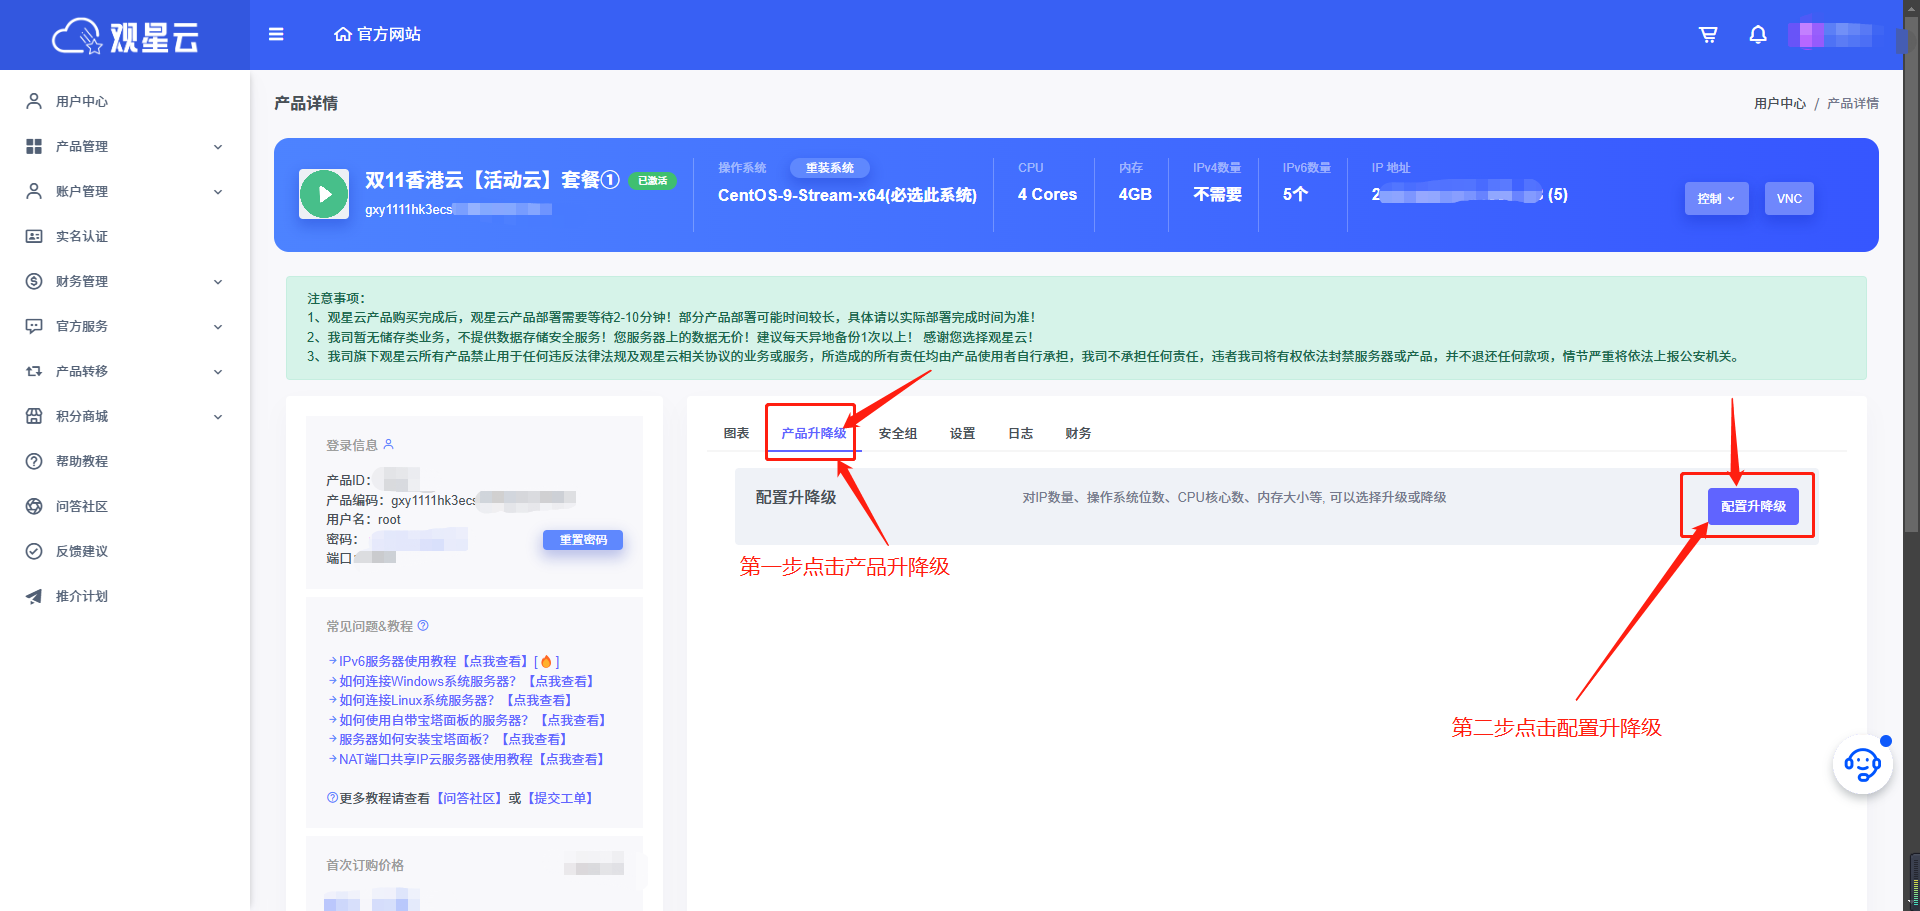Click the 4 Cores CPU value
The height and width of the screenshot is (911, 1920).
(x=1047, y=195)
